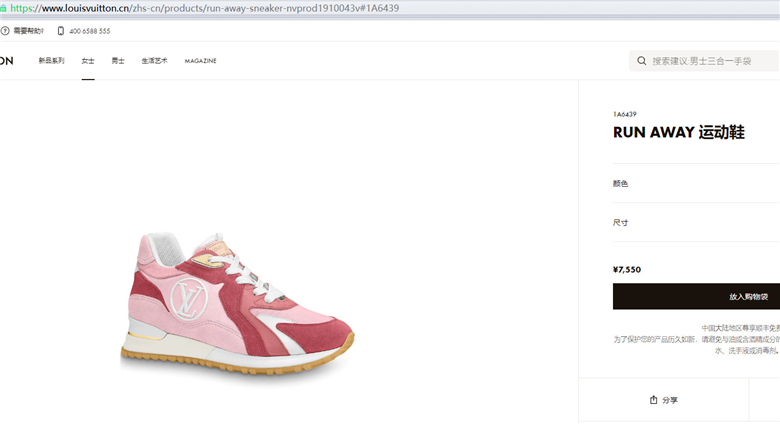Click the URL in the address bar

click(204, 8)
